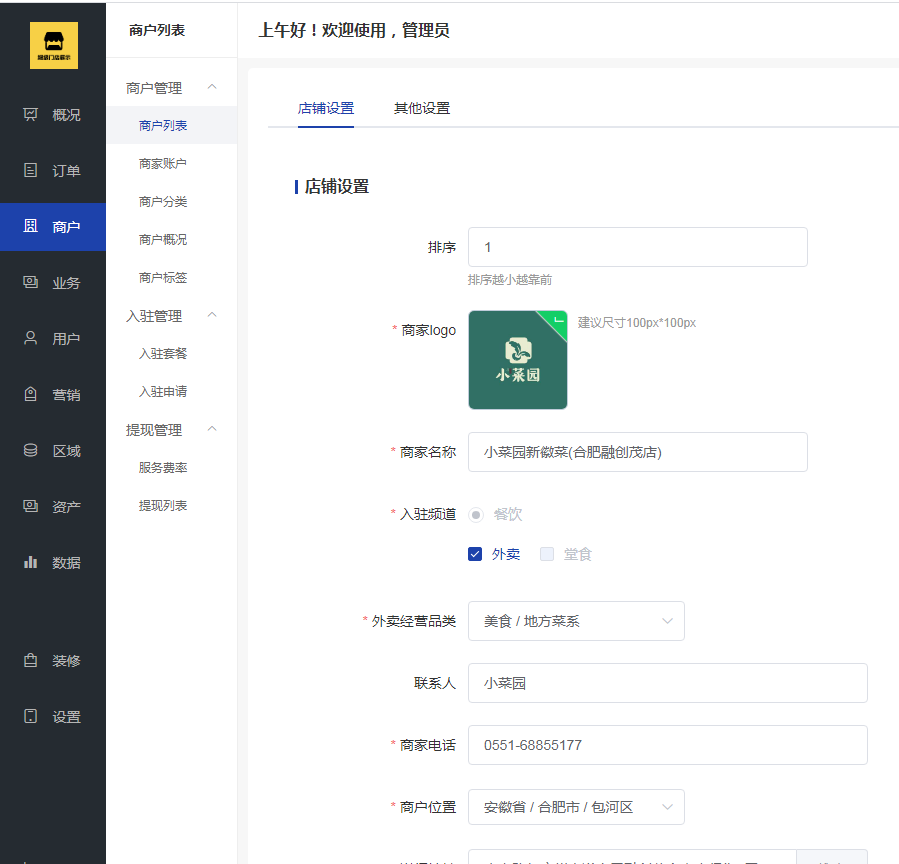This screenshot has width=899, height=864.
Task: Click the 排序 input field
Action: point(638,247)
